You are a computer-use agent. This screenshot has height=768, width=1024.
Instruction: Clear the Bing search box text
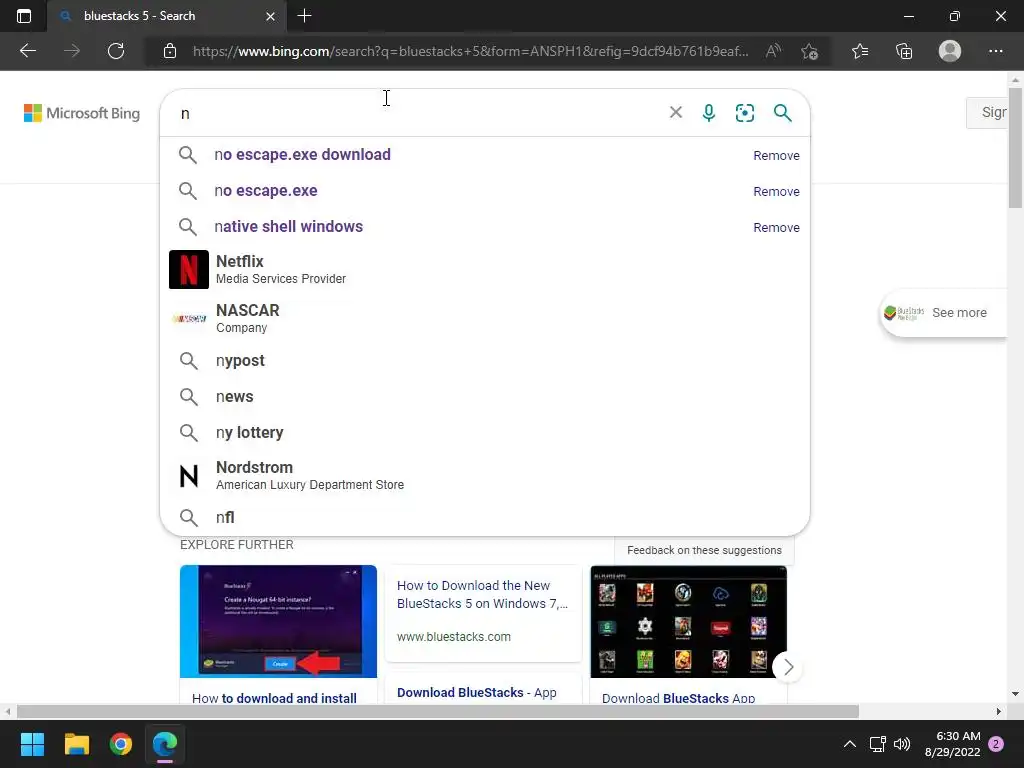(x=676, y=112)
